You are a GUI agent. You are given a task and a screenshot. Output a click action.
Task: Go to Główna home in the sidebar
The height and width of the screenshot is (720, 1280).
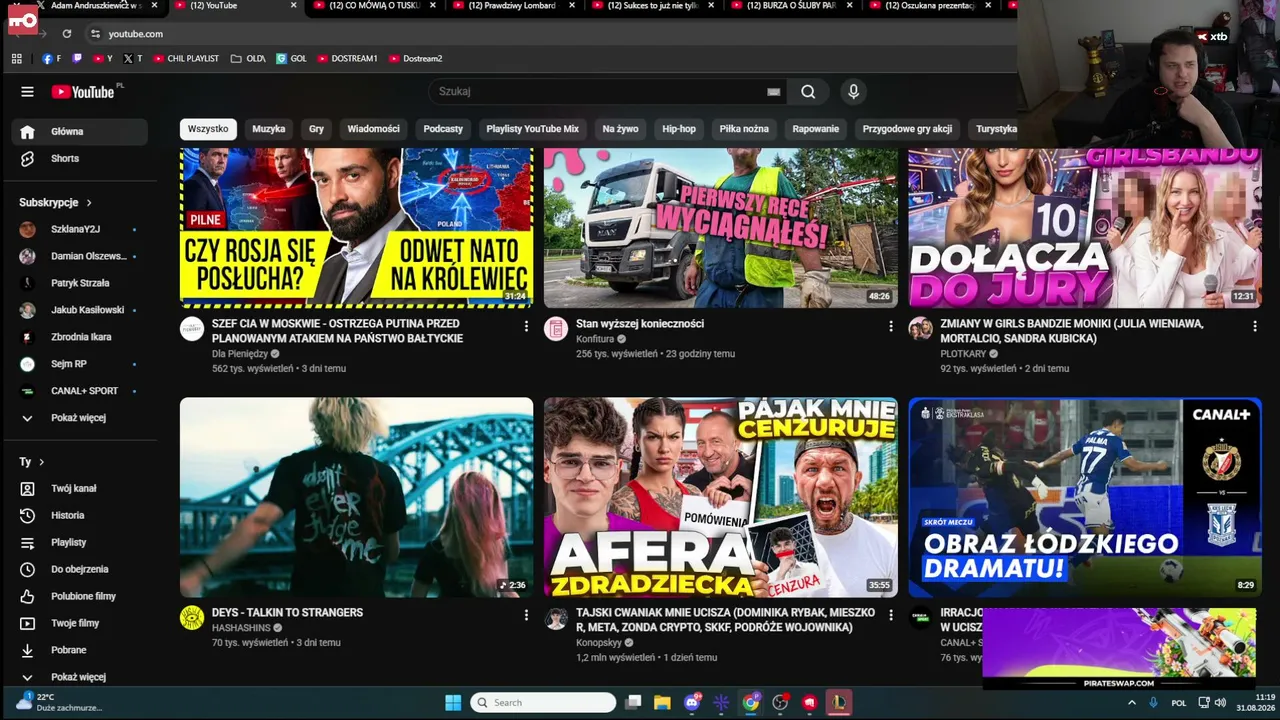[80, 132]
